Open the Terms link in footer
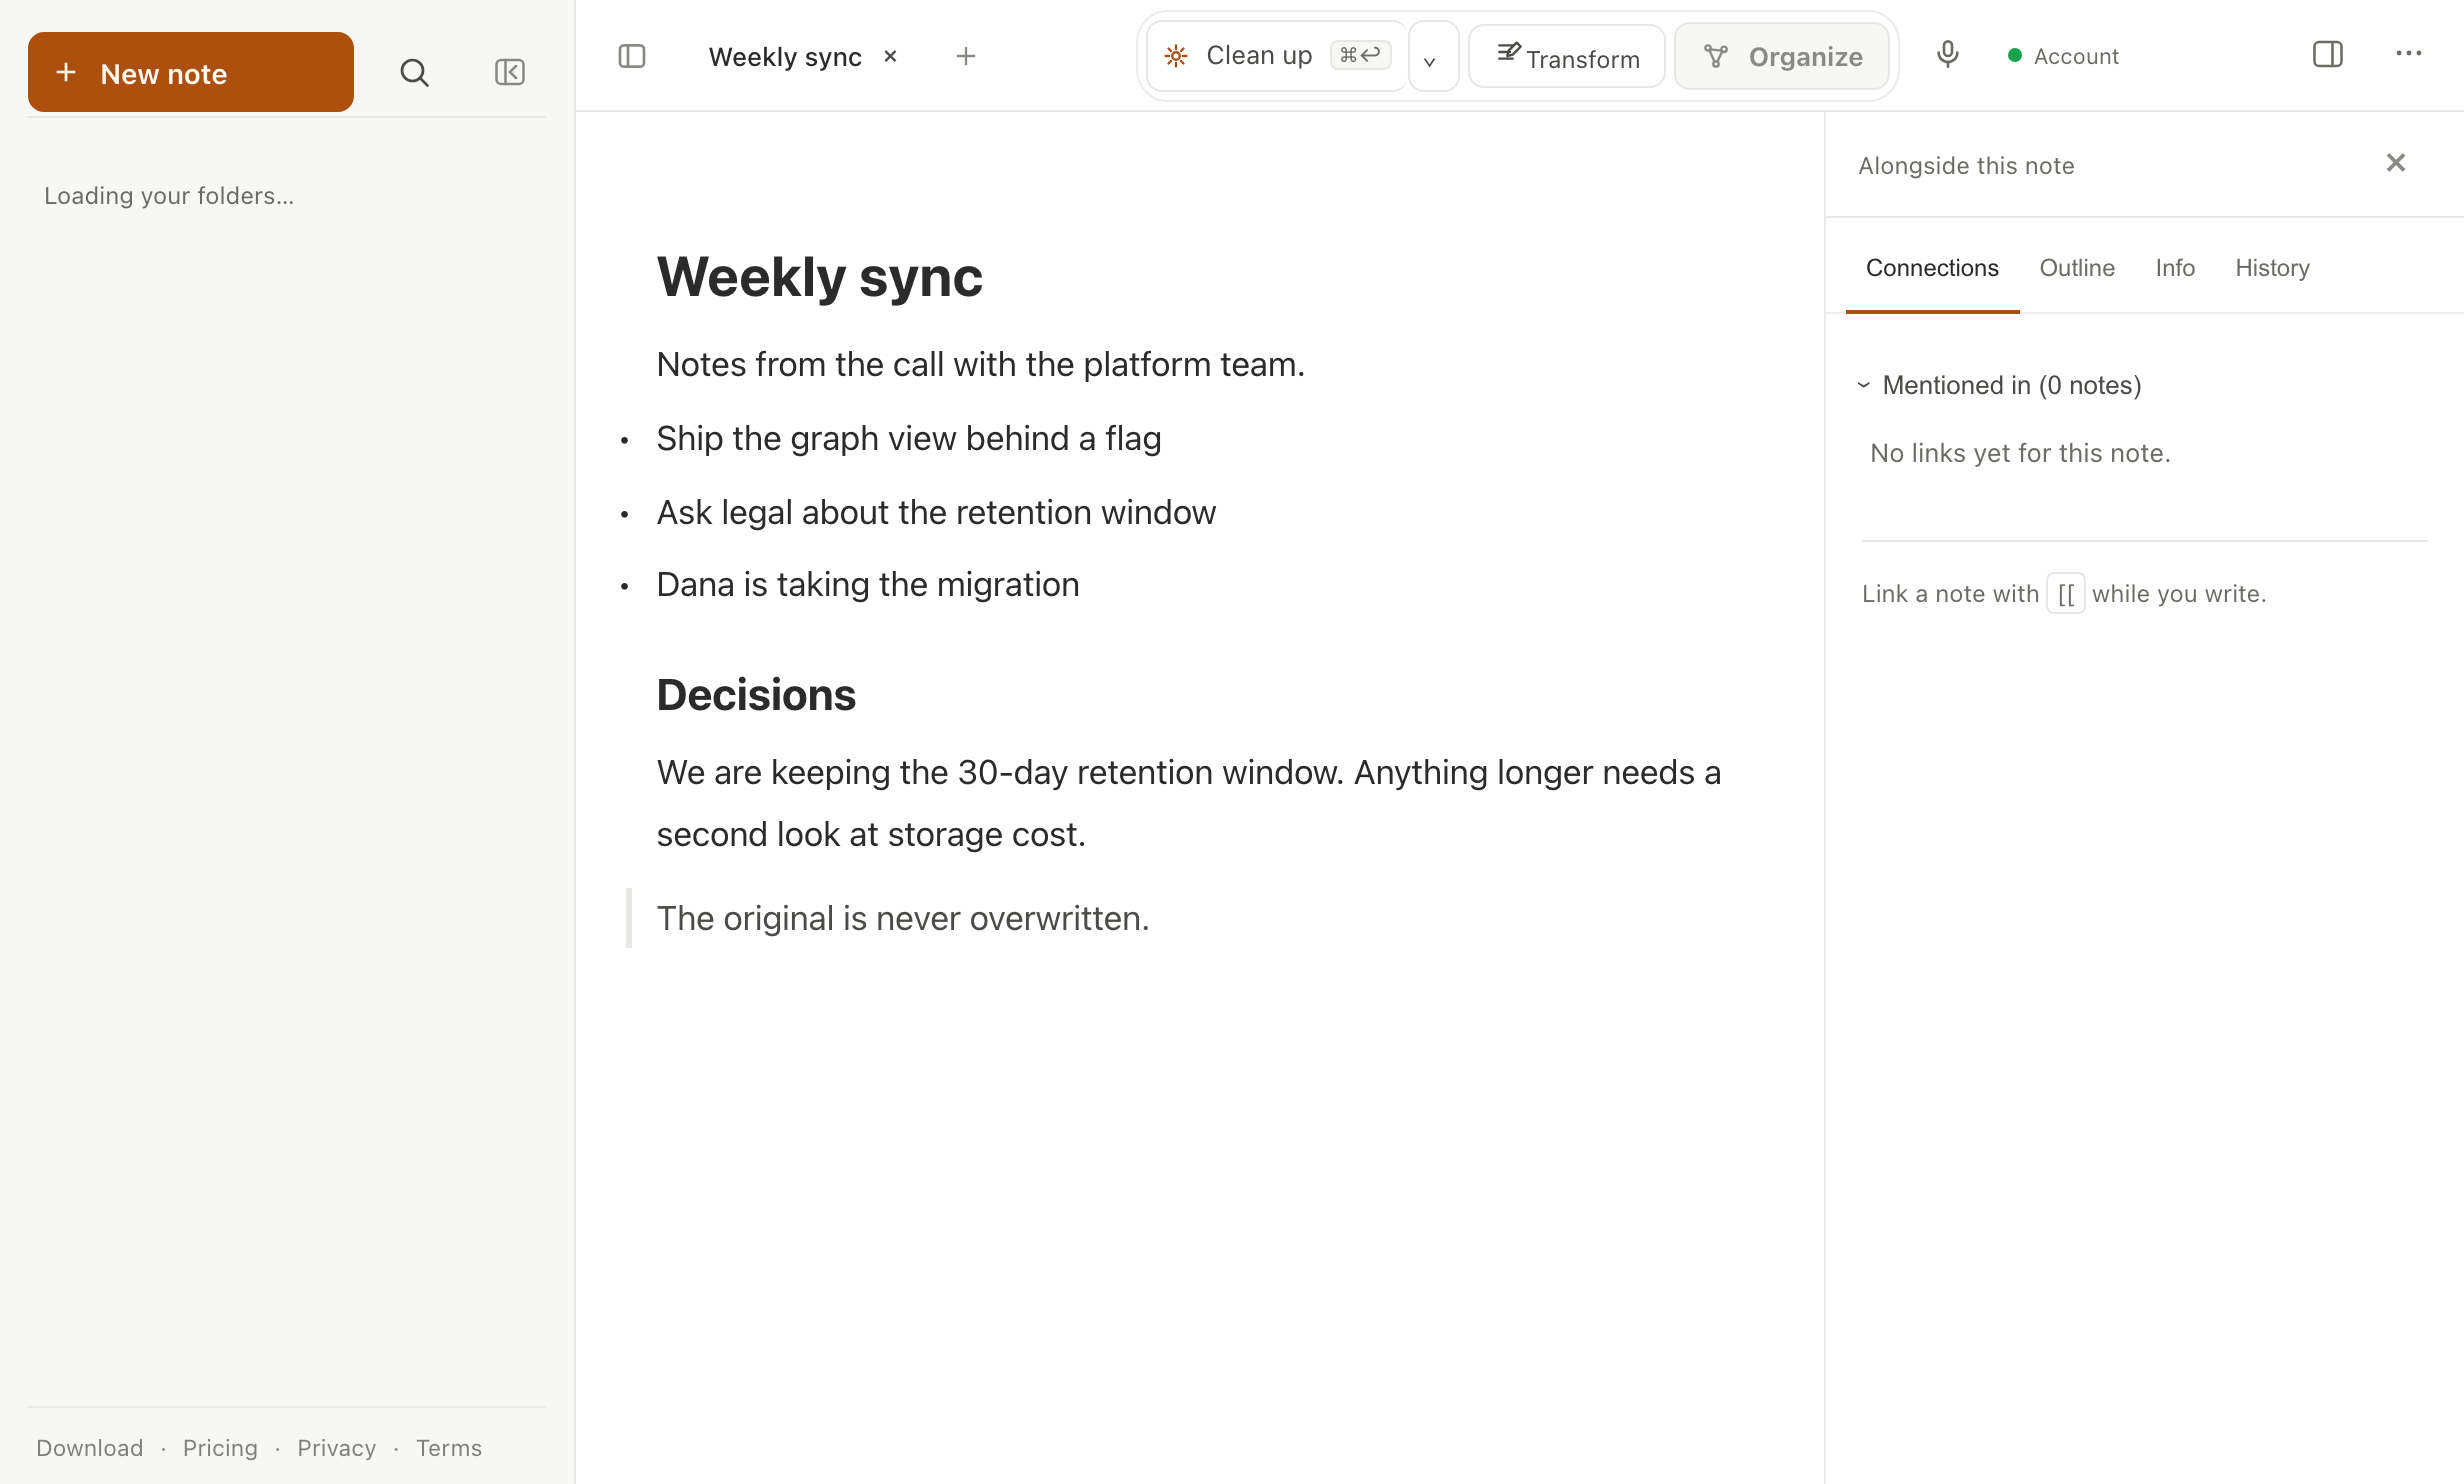Image resolution: width=2464 pixels, height=1484 pixels. (x=449, y=1448)
